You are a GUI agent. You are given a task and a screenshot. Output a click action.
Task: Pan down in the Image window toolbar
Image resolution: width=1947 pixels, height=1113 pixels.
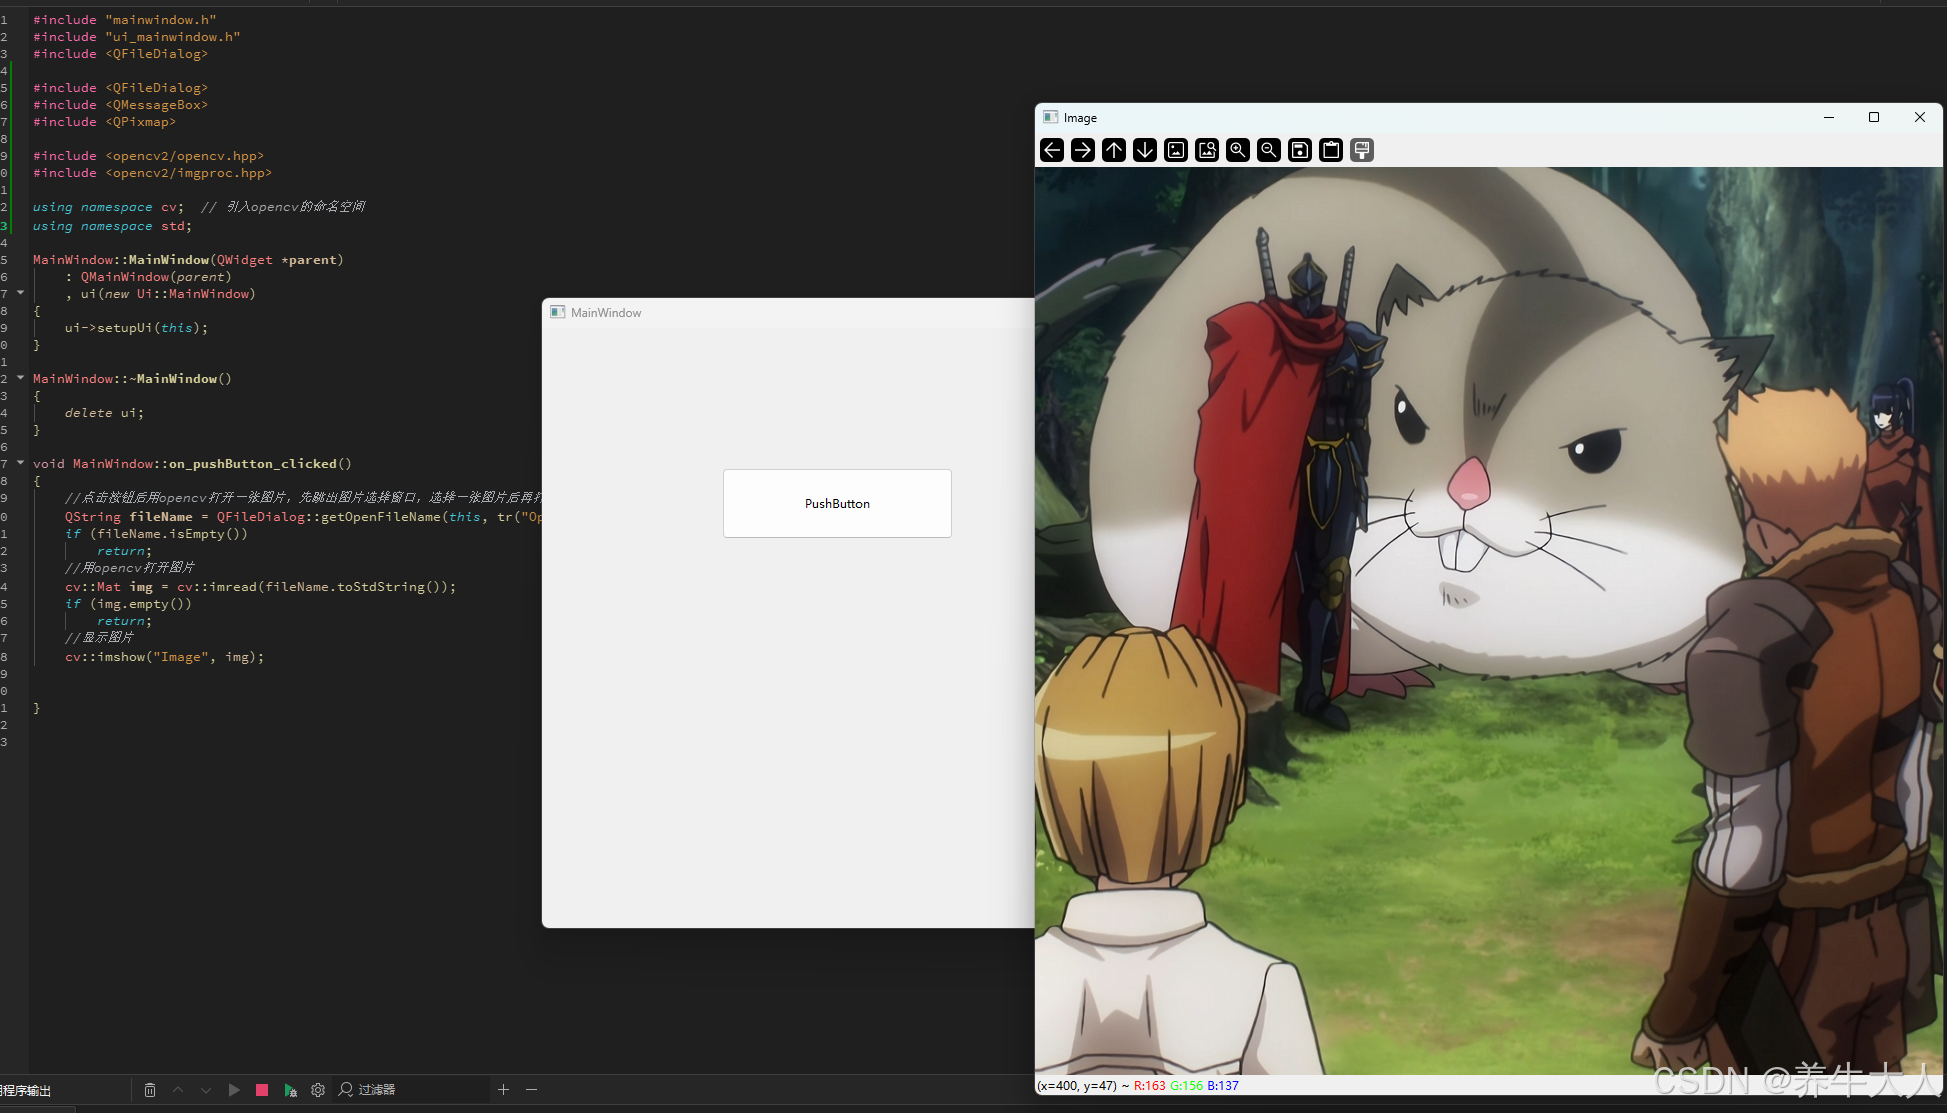[x=1145, y=150]
